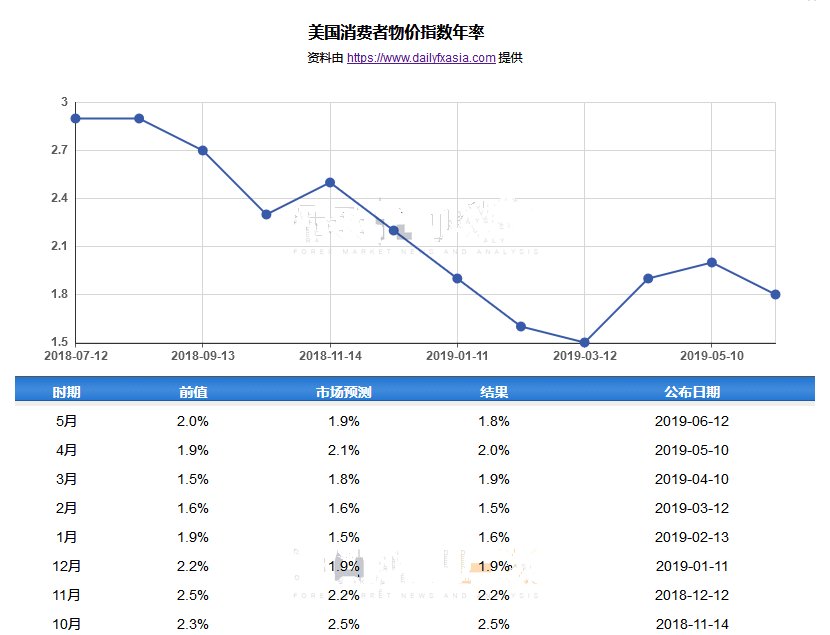Viewport: 830px width, 635px height.
Task: Select the 12月 row period cell
Action: tap(67, 566)
